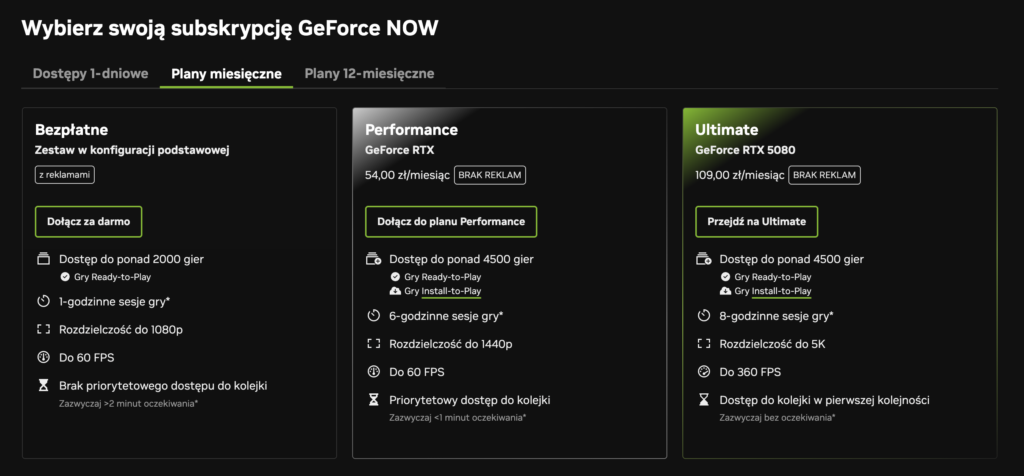Click 'Dostęp do ponad 2000 gier' text

[131, 259]
